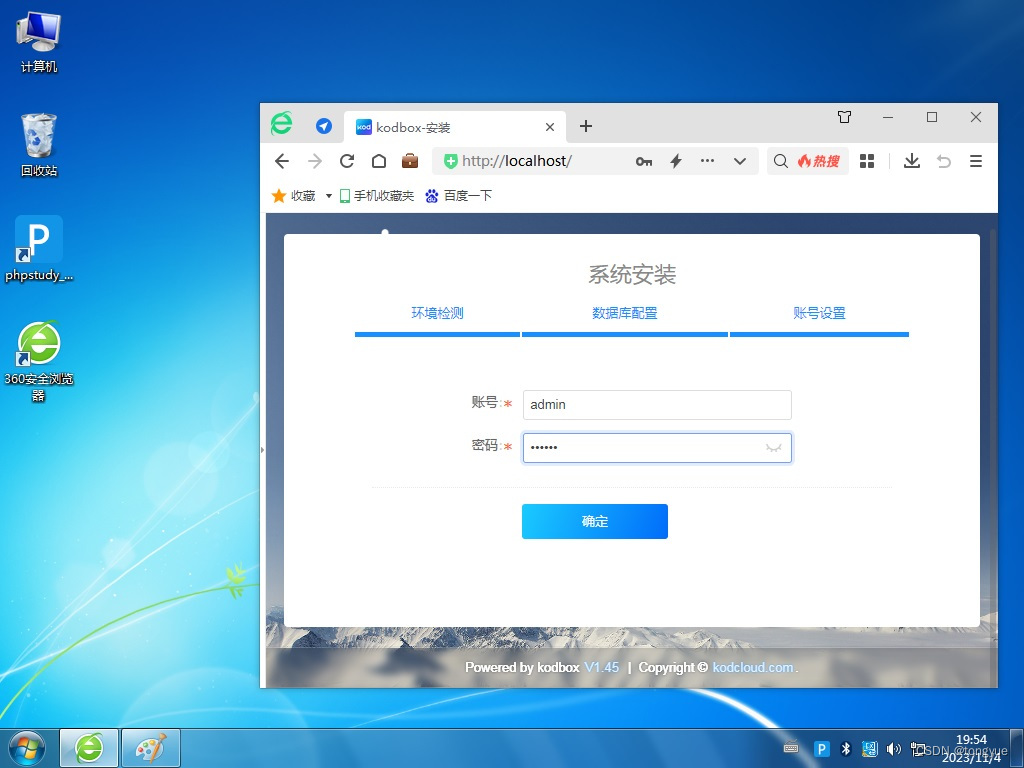The height and width of the screenshot is (768, 1024).
Task: Click the green shield icon in address bar
Action: point(451,161)
